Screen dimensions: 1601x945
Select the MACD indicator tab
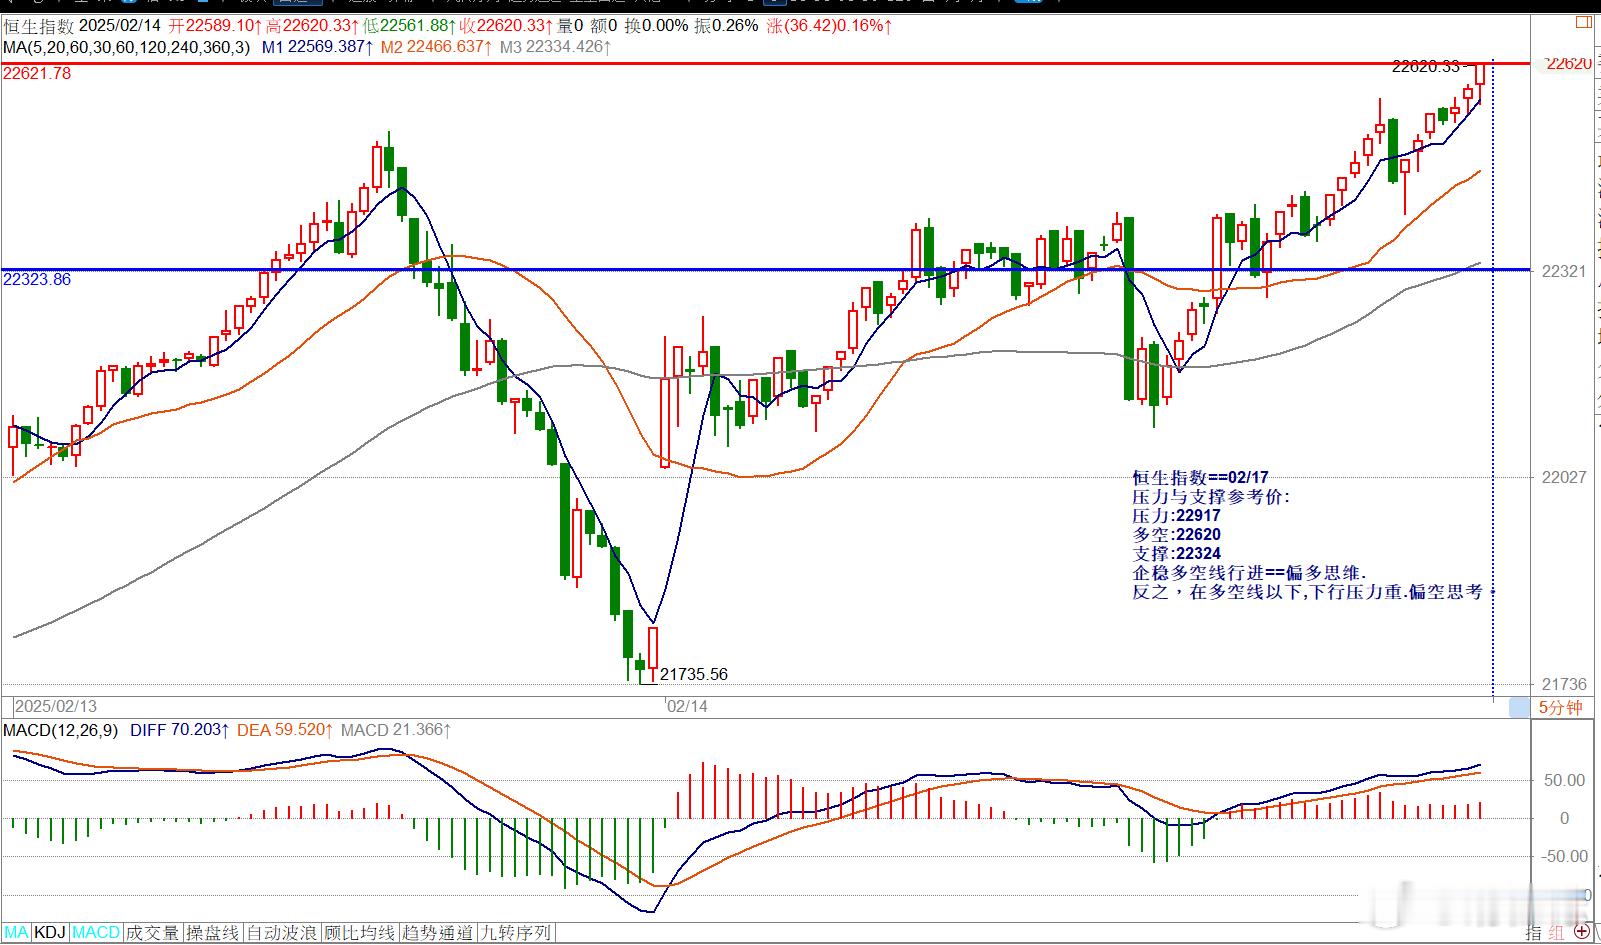tap(96, 933)
